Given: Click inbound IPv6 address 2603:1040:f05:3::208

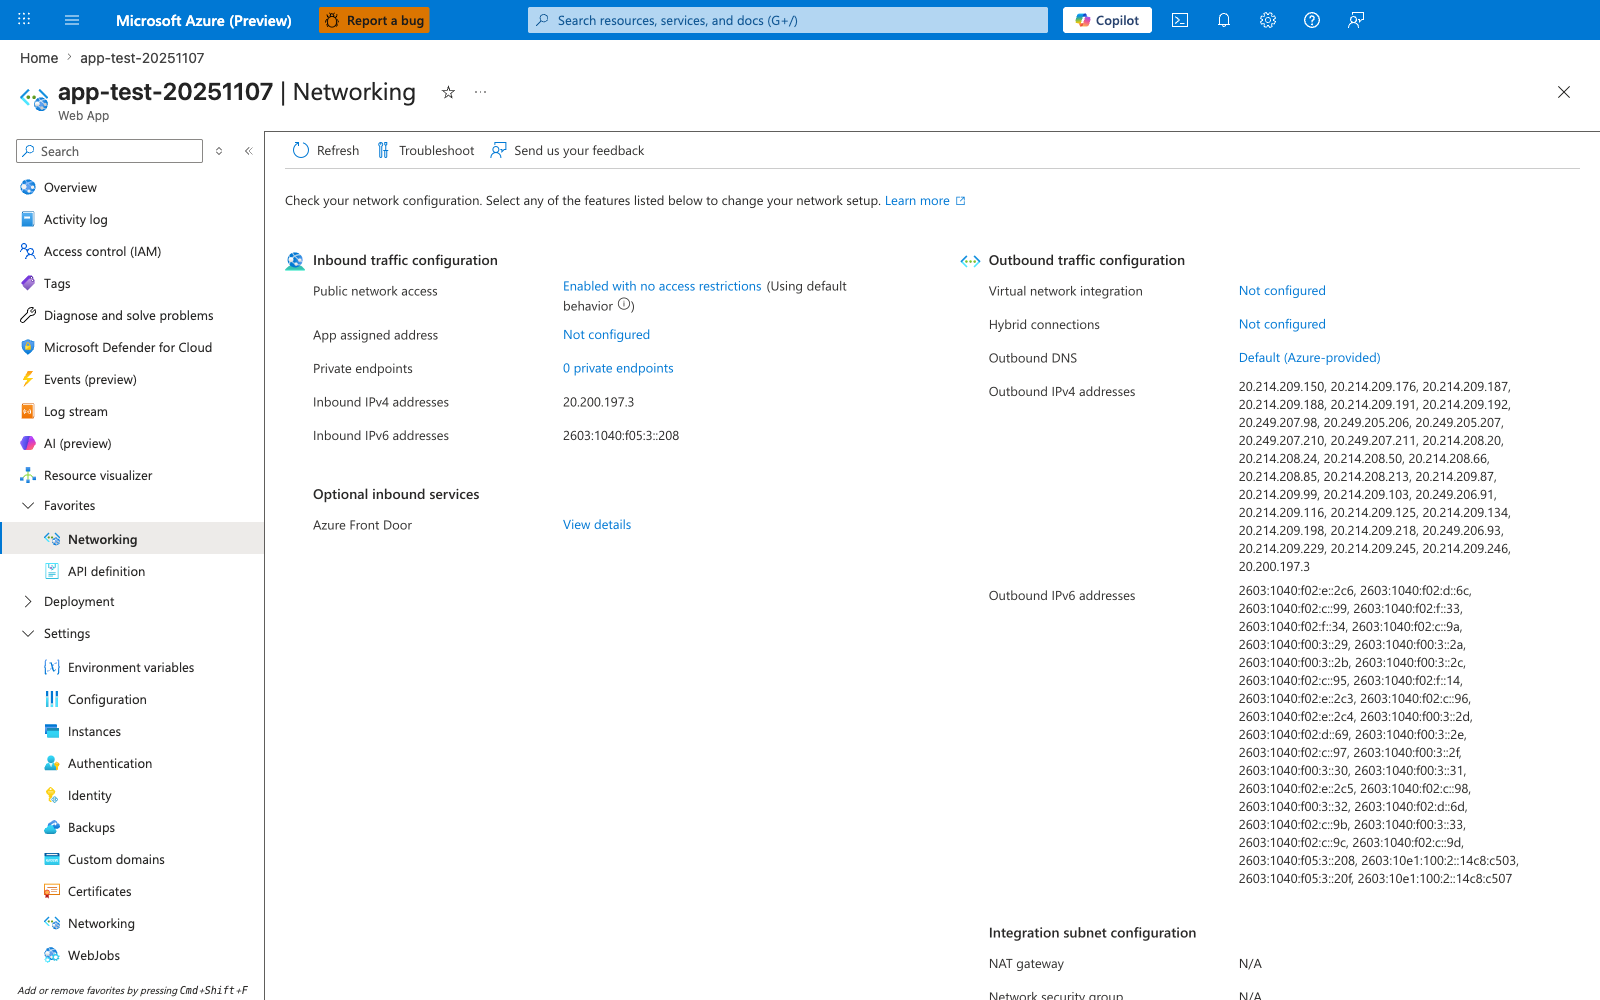Looking at the screenshot, I should pyautogui.click(x=621, y=435).
